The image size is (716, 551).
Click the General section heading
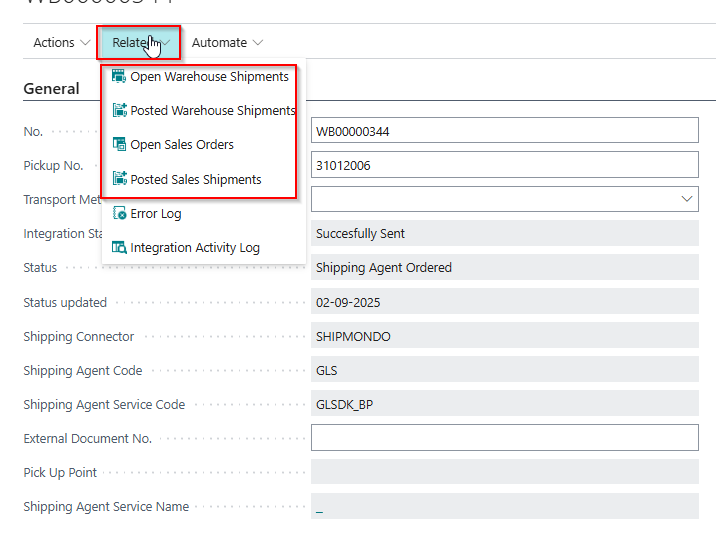[51, 89]
